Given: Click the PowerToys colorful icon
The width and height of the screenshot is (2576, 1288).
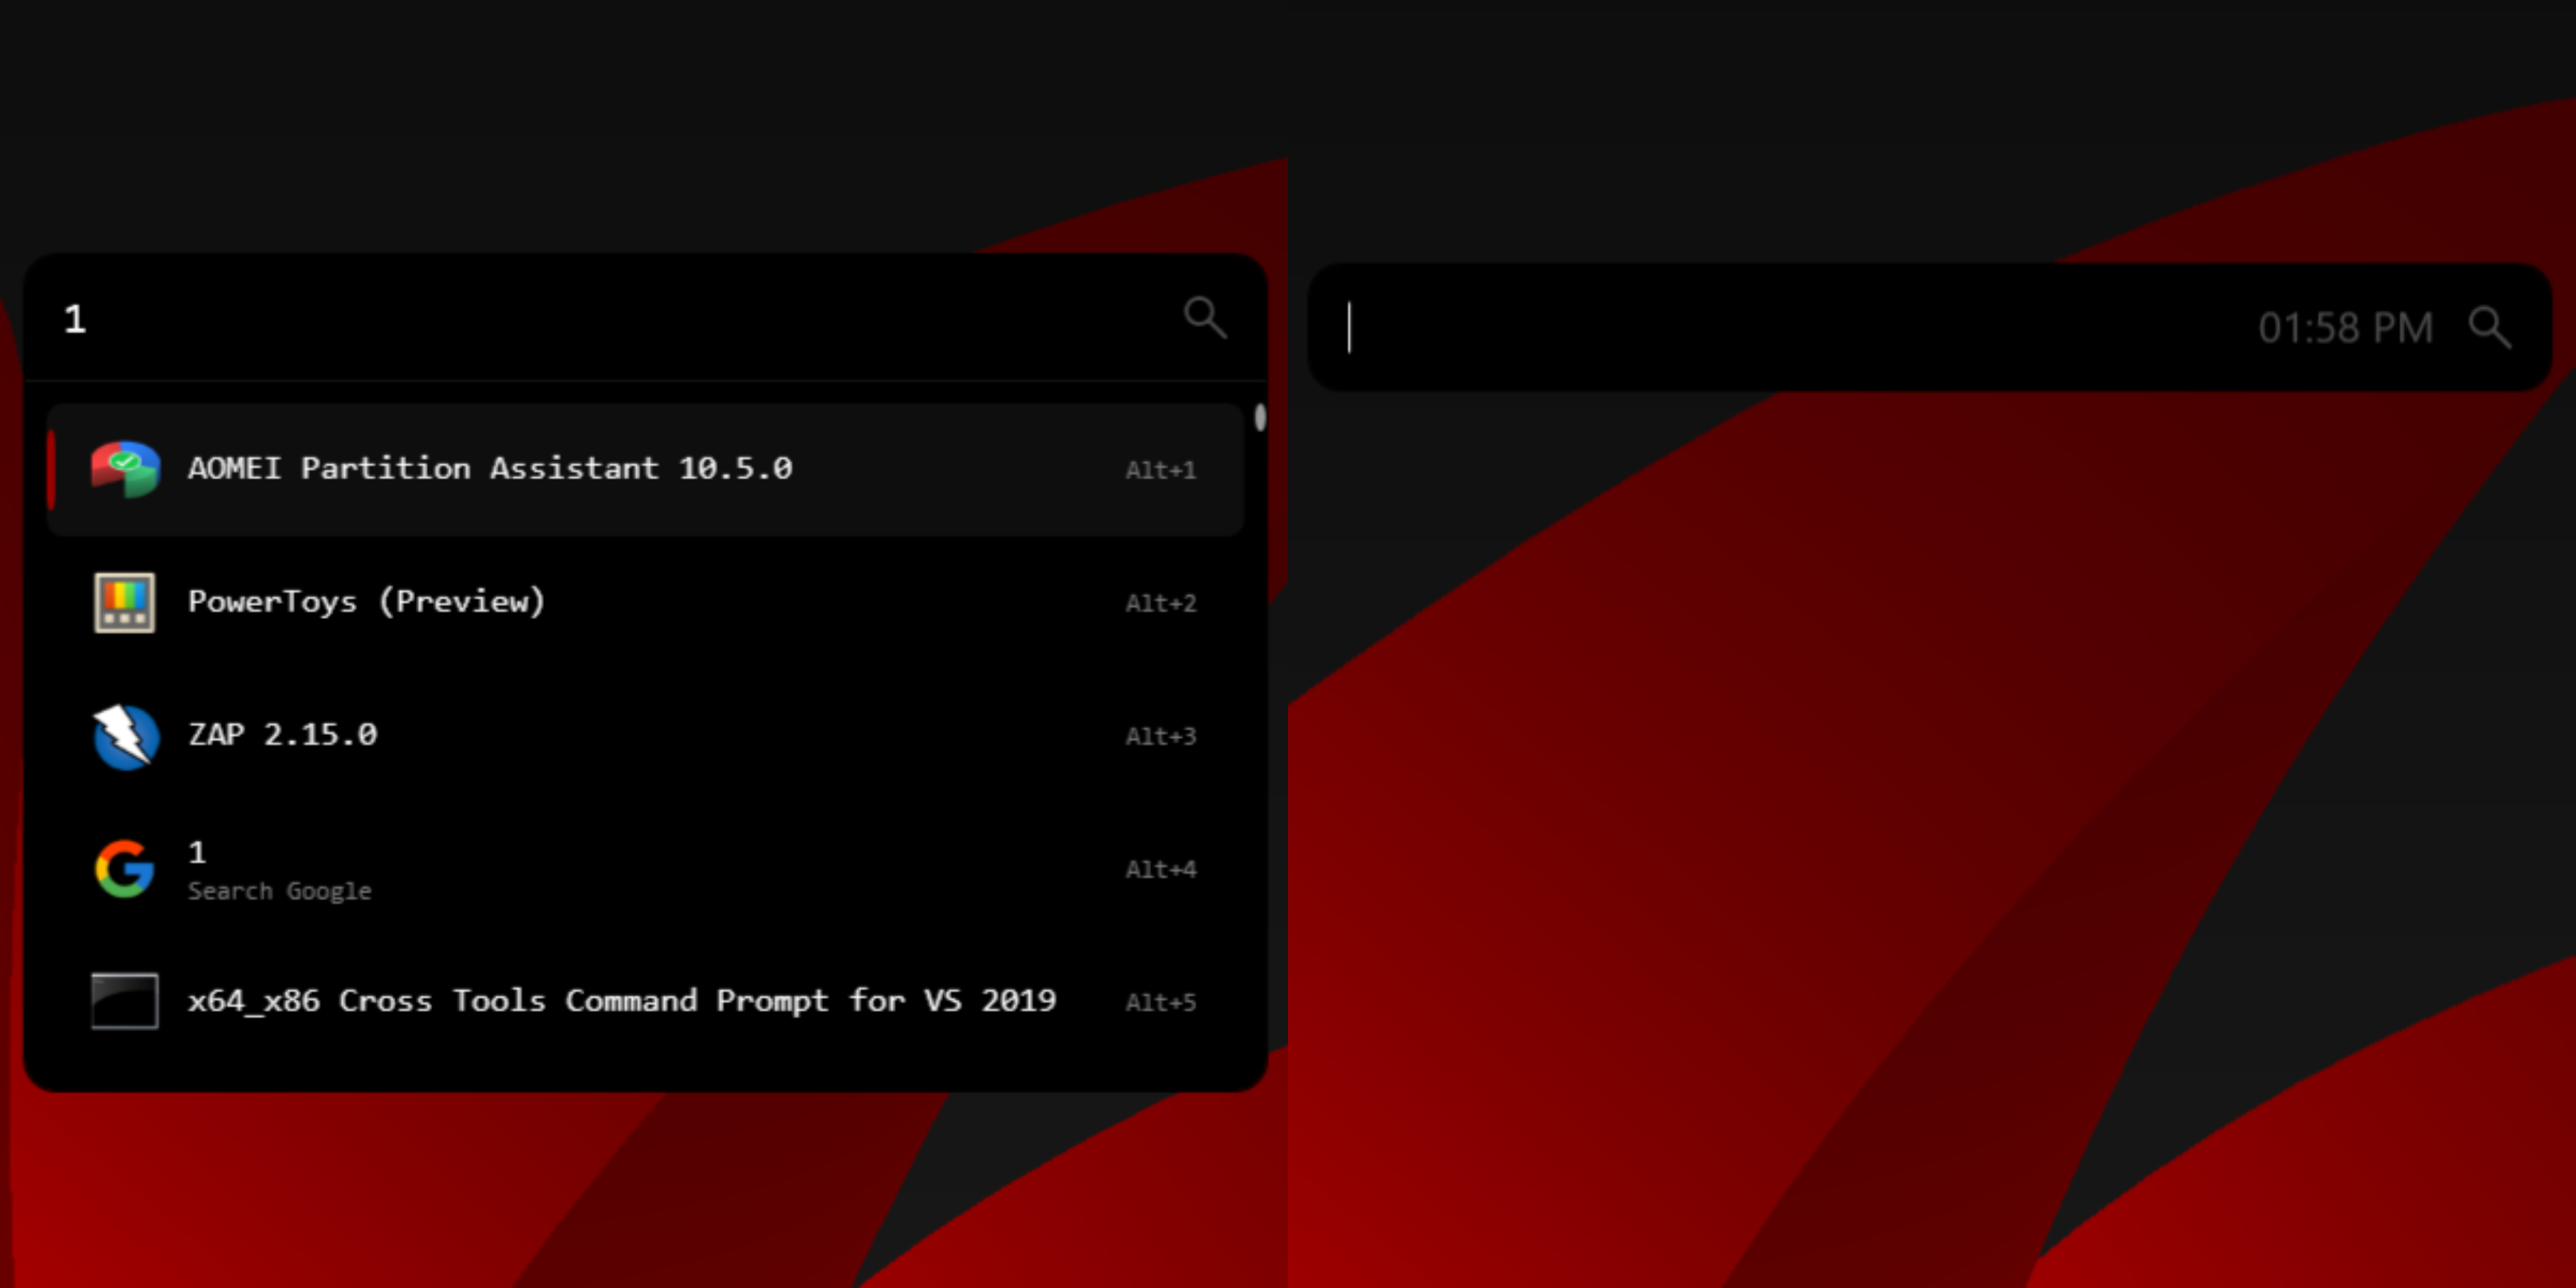Looking at the screenshot, I should [125, 602].
